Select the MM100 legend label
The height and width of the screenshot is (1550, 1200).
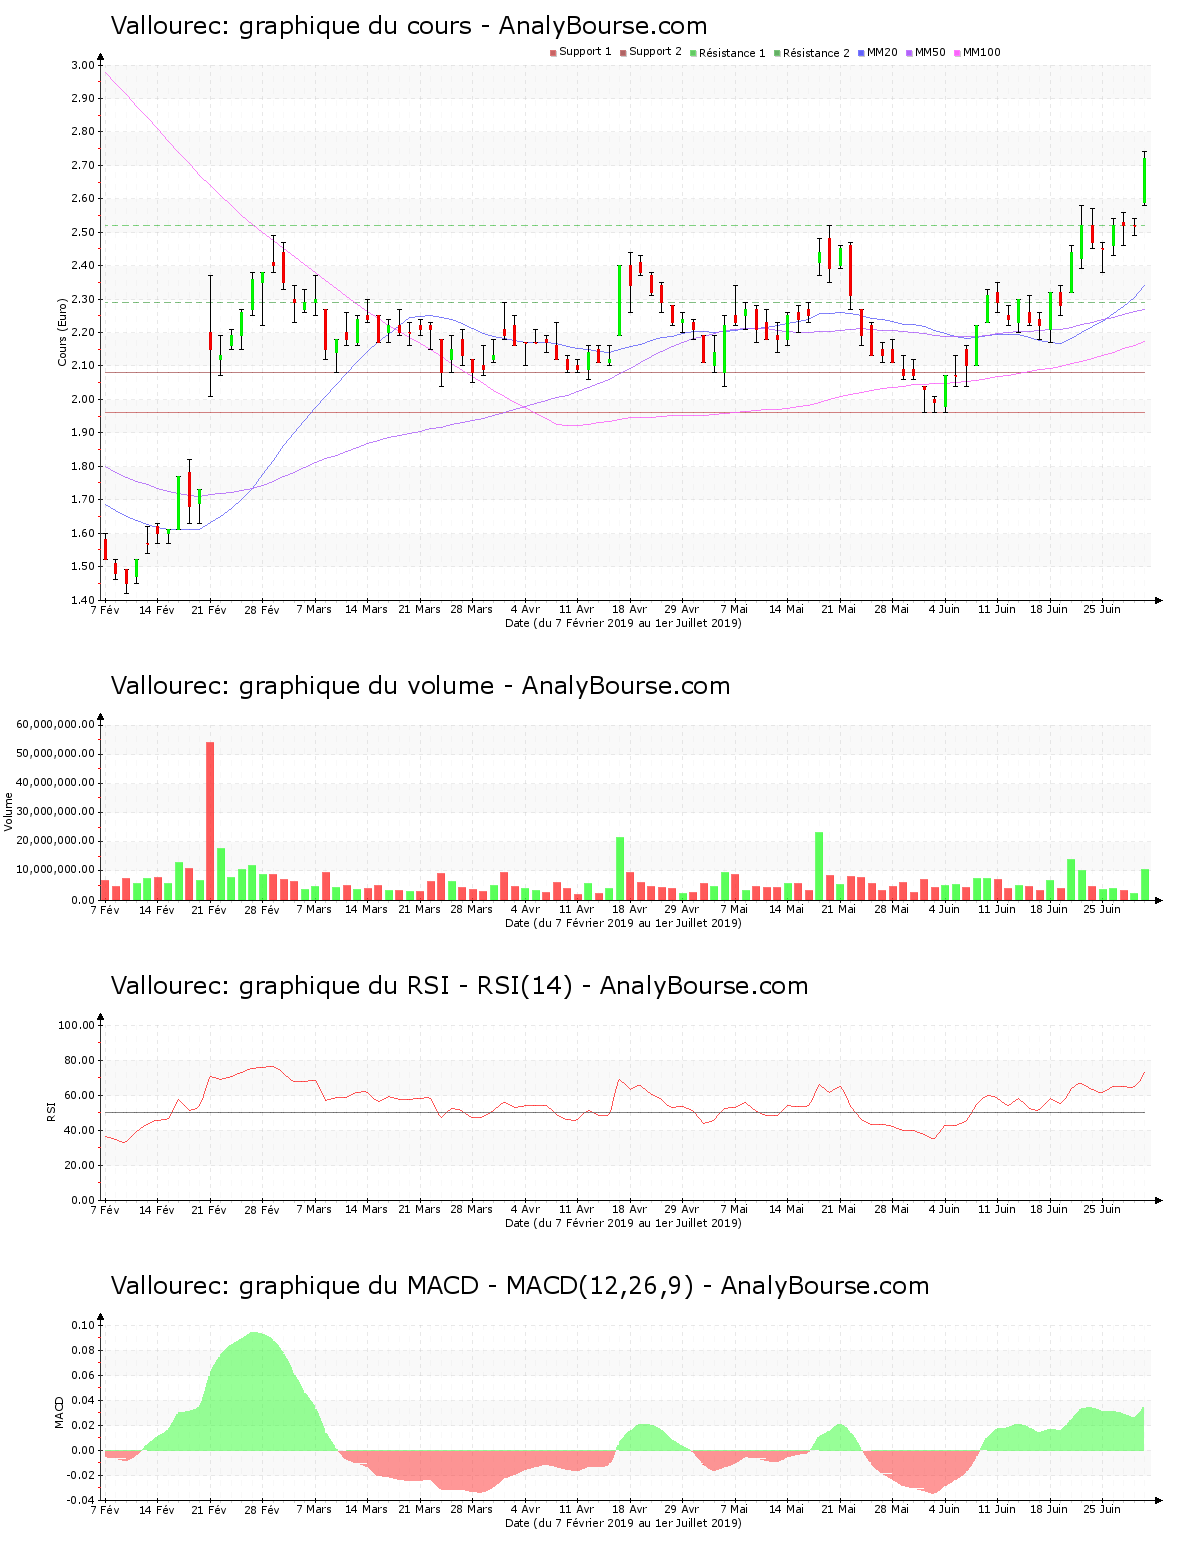[981, 52]
